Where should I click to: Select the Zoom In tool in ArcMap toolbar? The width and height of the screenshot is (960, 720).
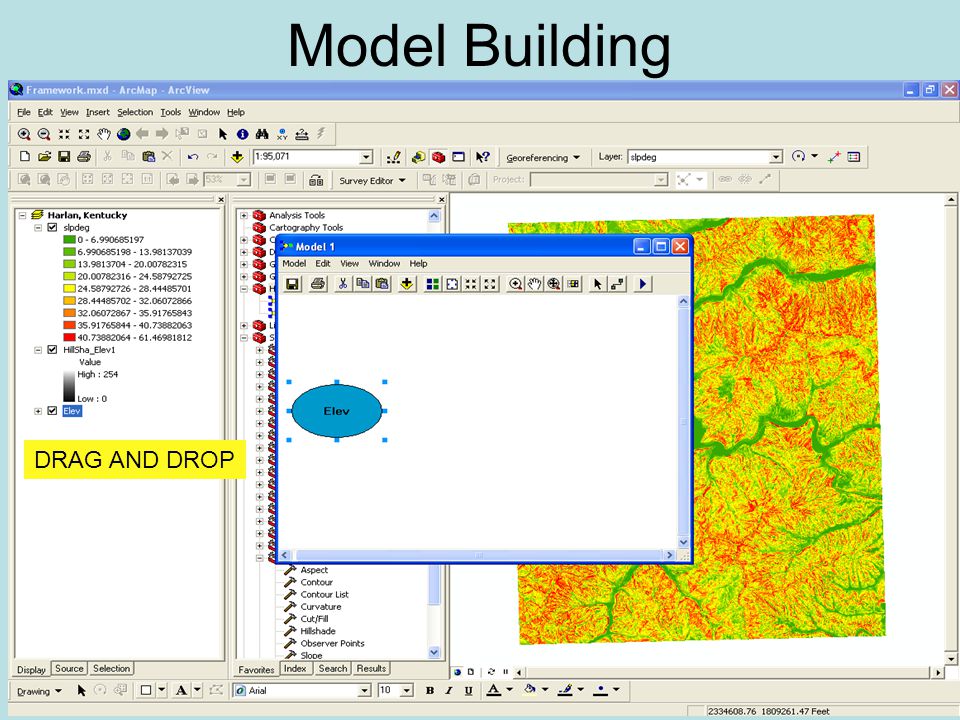coord(24,134)
